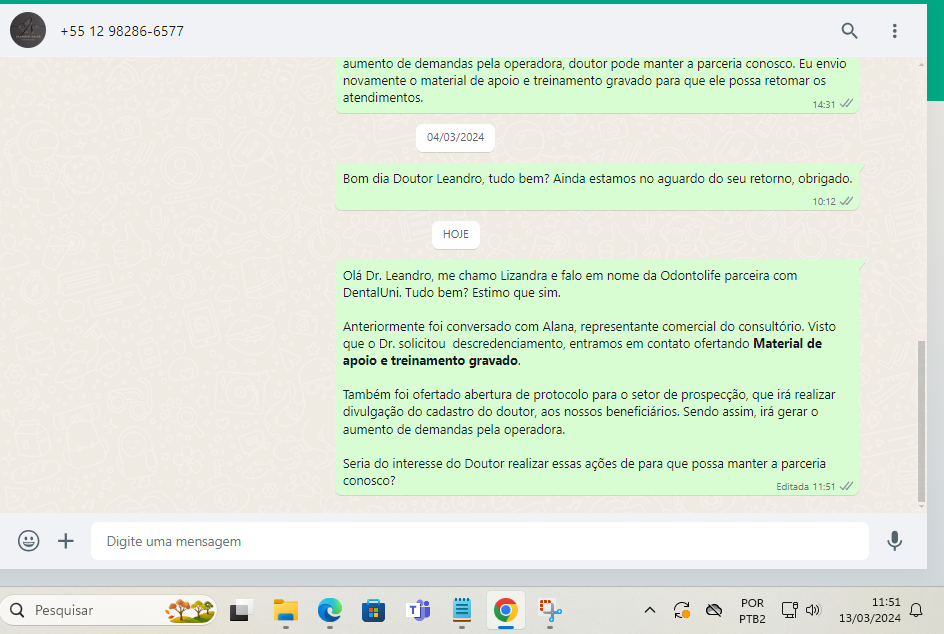The image size is (944, 634).
Task: Click the OneDrive cloud tray icon
Action: pos(713,610)
